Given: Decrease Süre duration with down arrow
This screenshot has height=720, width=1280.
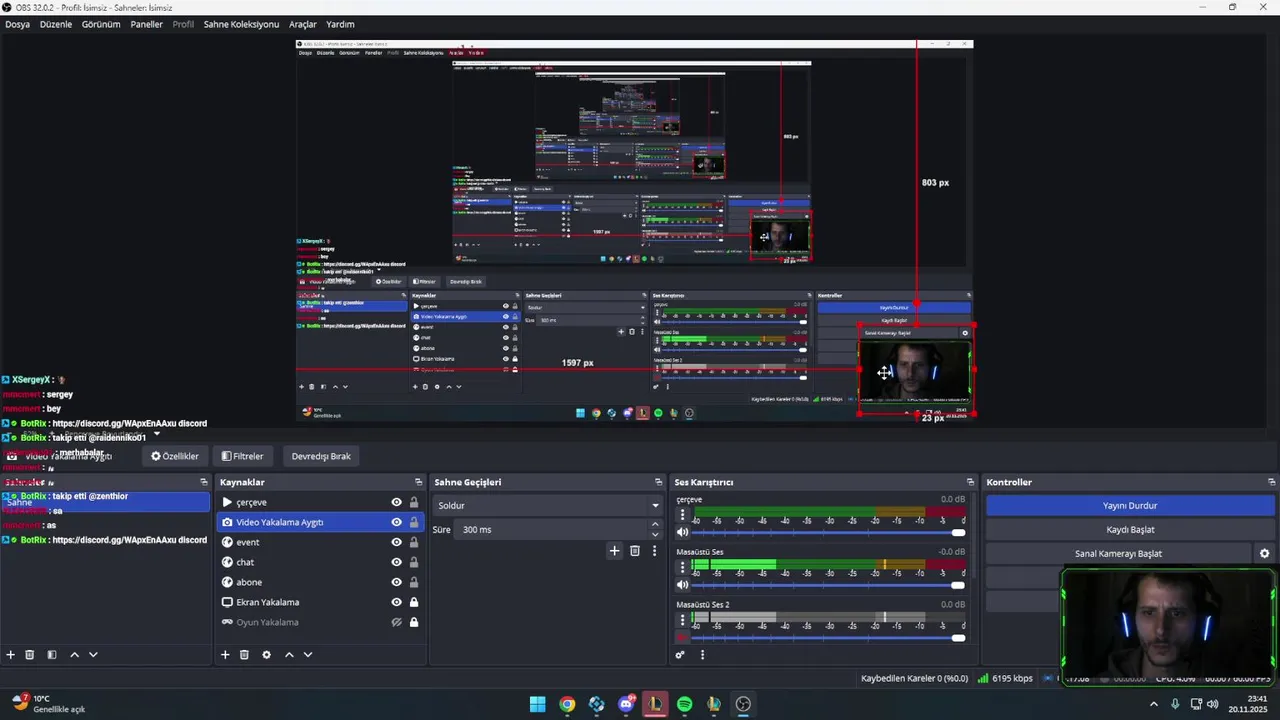Looking at the screenshot, I should click(x=656, y=534).
